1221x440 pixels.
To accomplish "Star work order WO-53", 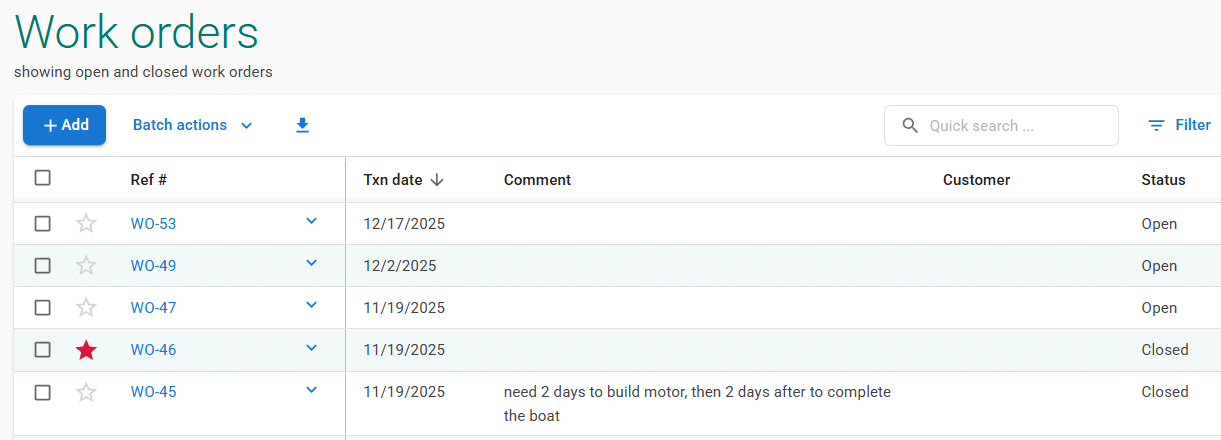I will click(x=87, y=224).
